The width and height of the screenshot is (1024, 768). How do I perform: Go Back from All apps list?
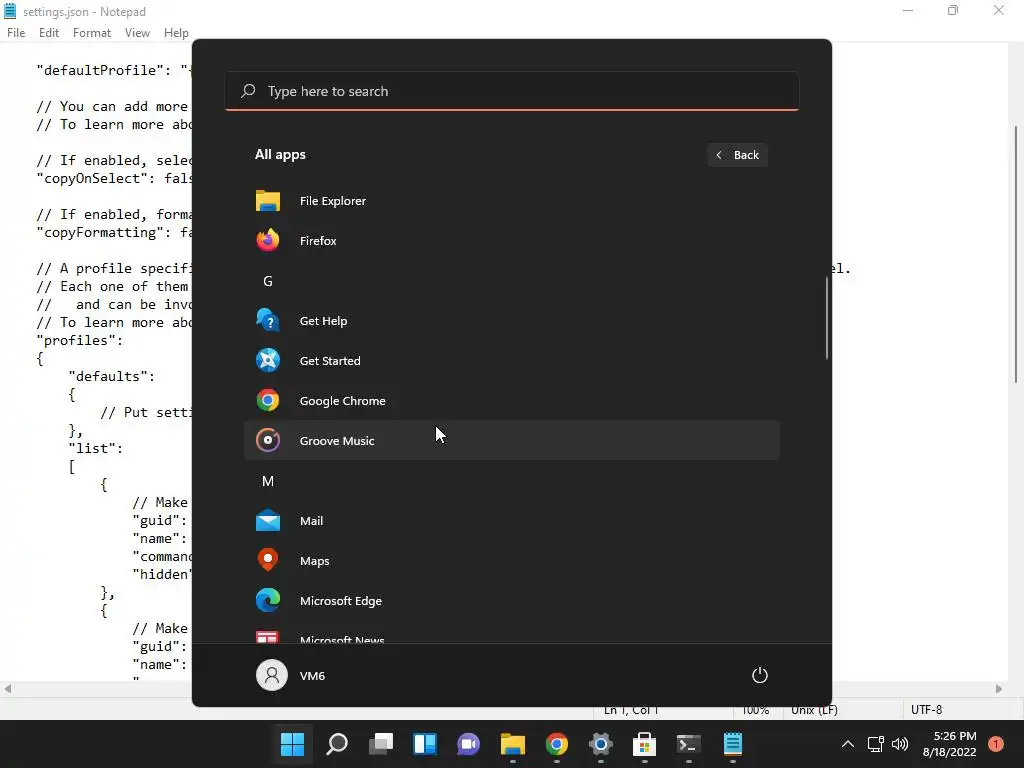[737, 155]
